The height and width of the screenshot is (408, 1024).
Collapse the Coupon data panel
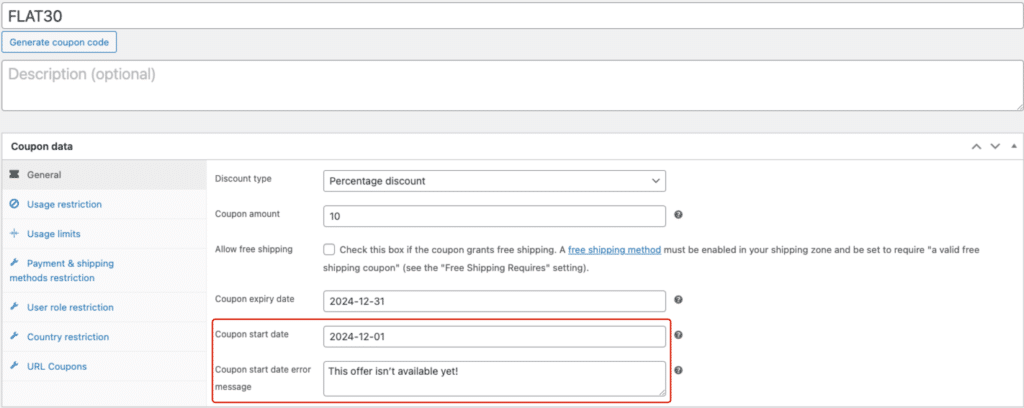pos(1014,146)
